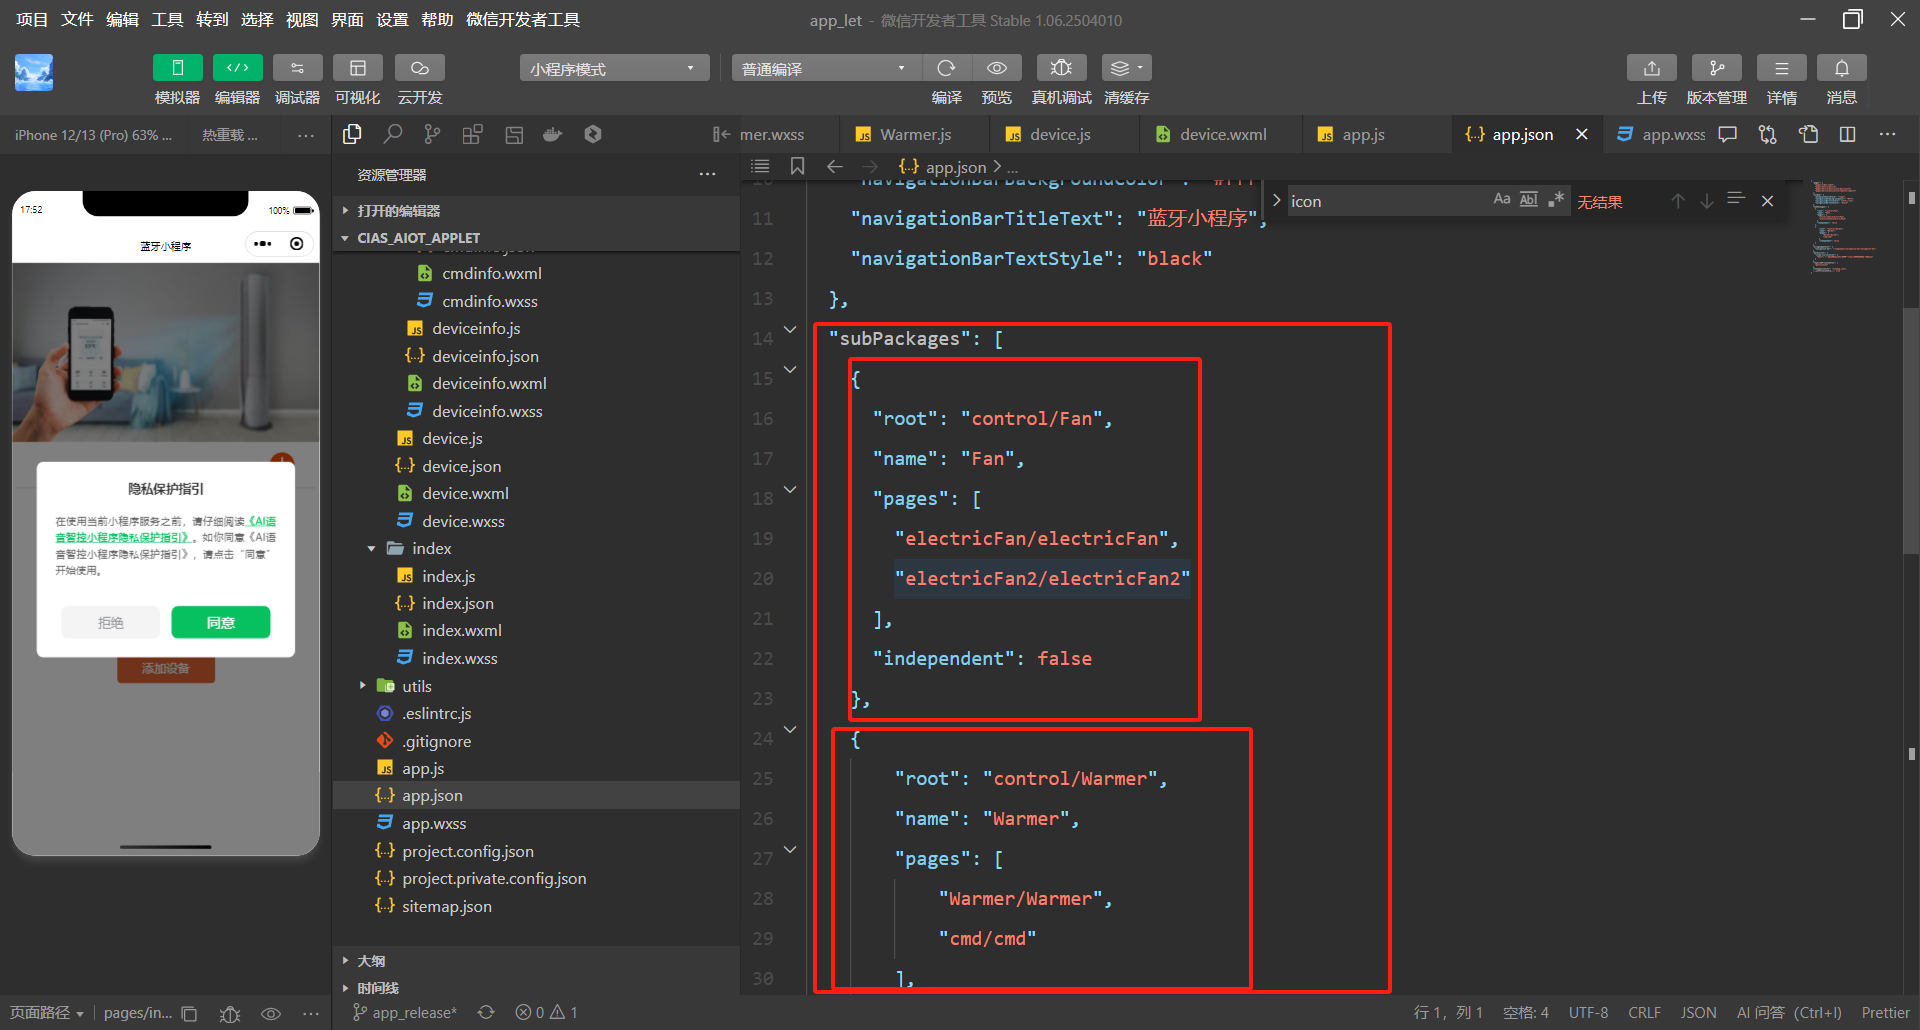Start real-device debugging bug icon
Viewport: 1920px width, 1030px height.
1061,68
